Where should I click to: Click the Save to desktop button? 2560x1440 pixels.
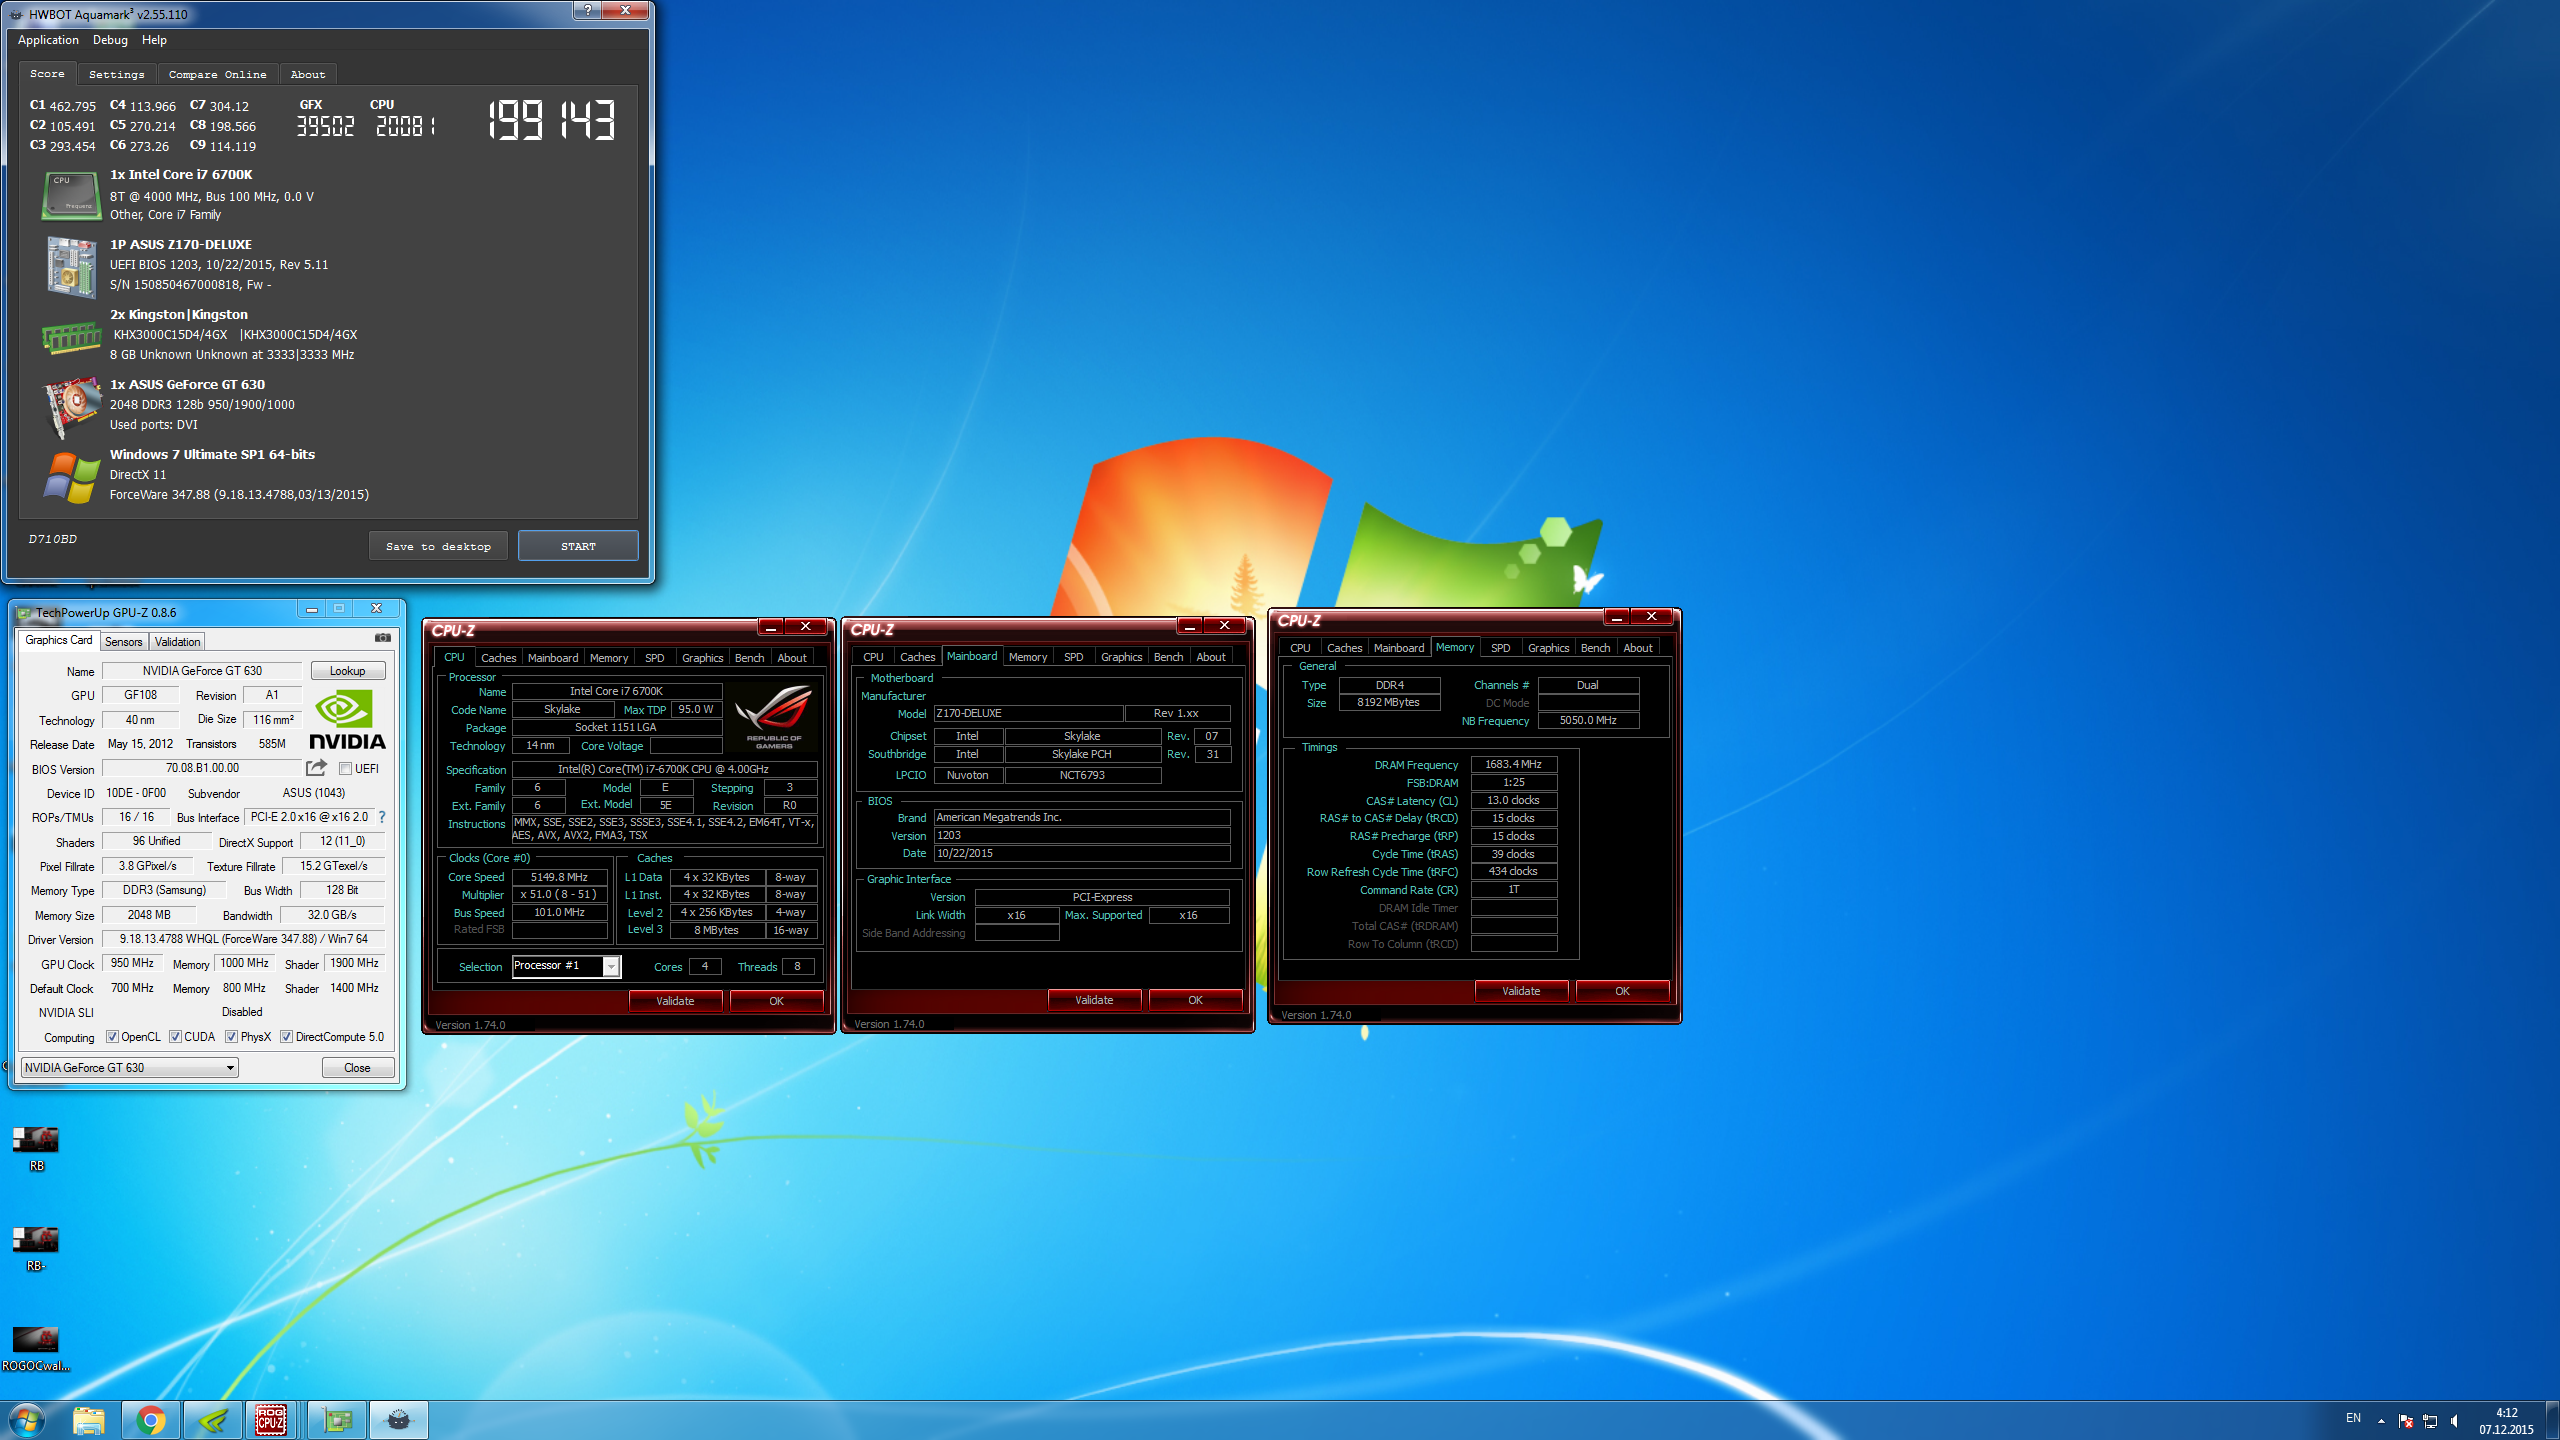[438, 546]
